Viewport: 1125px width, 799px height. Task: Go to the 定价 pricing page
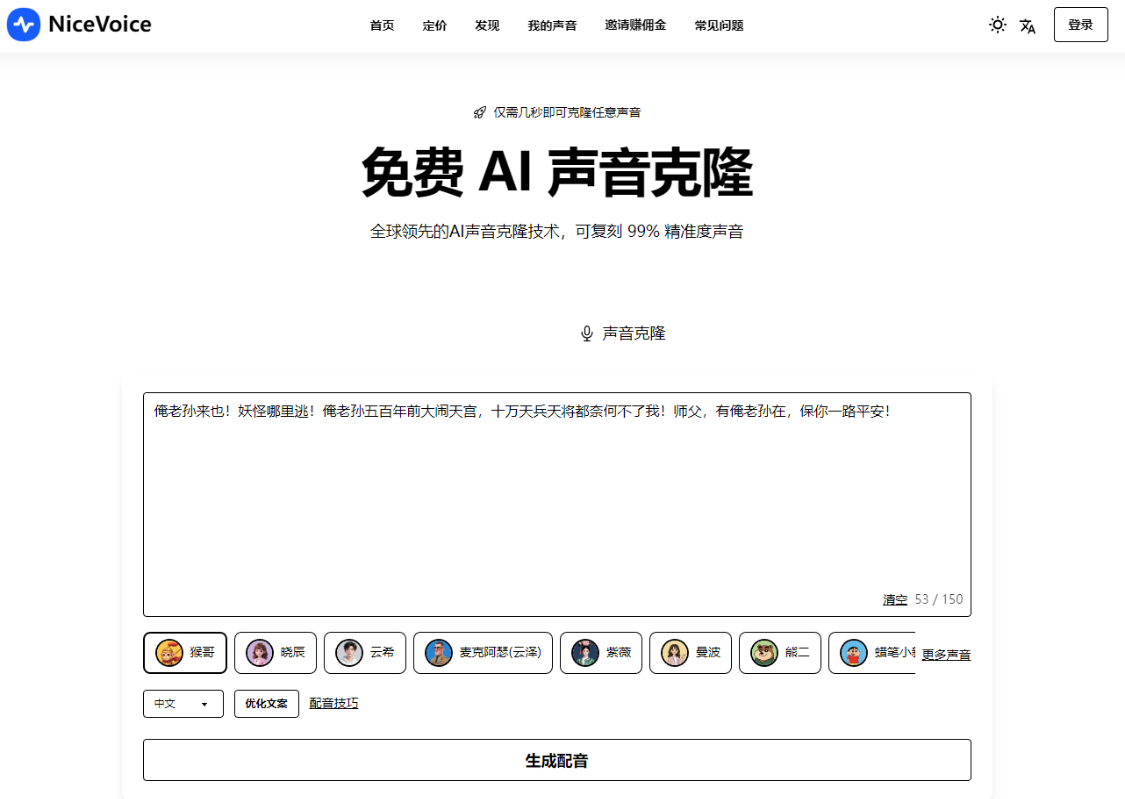pyautogui.click(x=434, y=26)
